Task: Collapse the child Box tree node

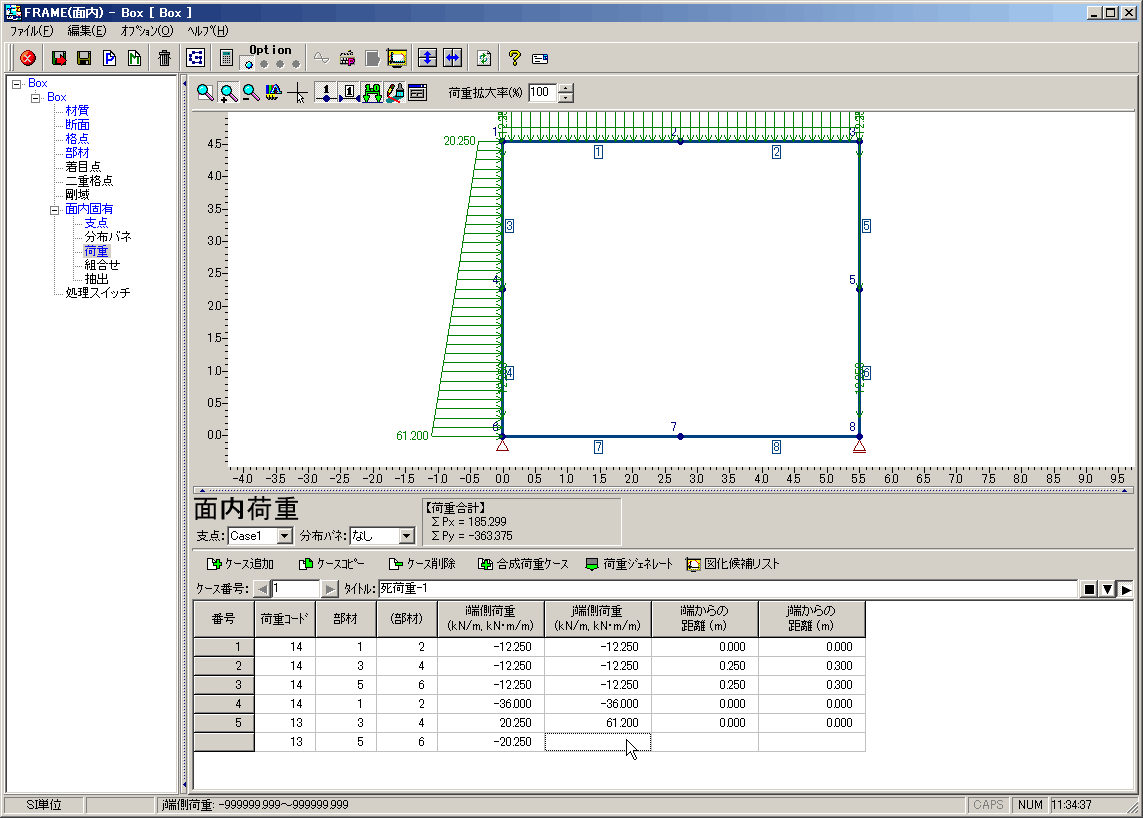Action: [x=35, y=98]
